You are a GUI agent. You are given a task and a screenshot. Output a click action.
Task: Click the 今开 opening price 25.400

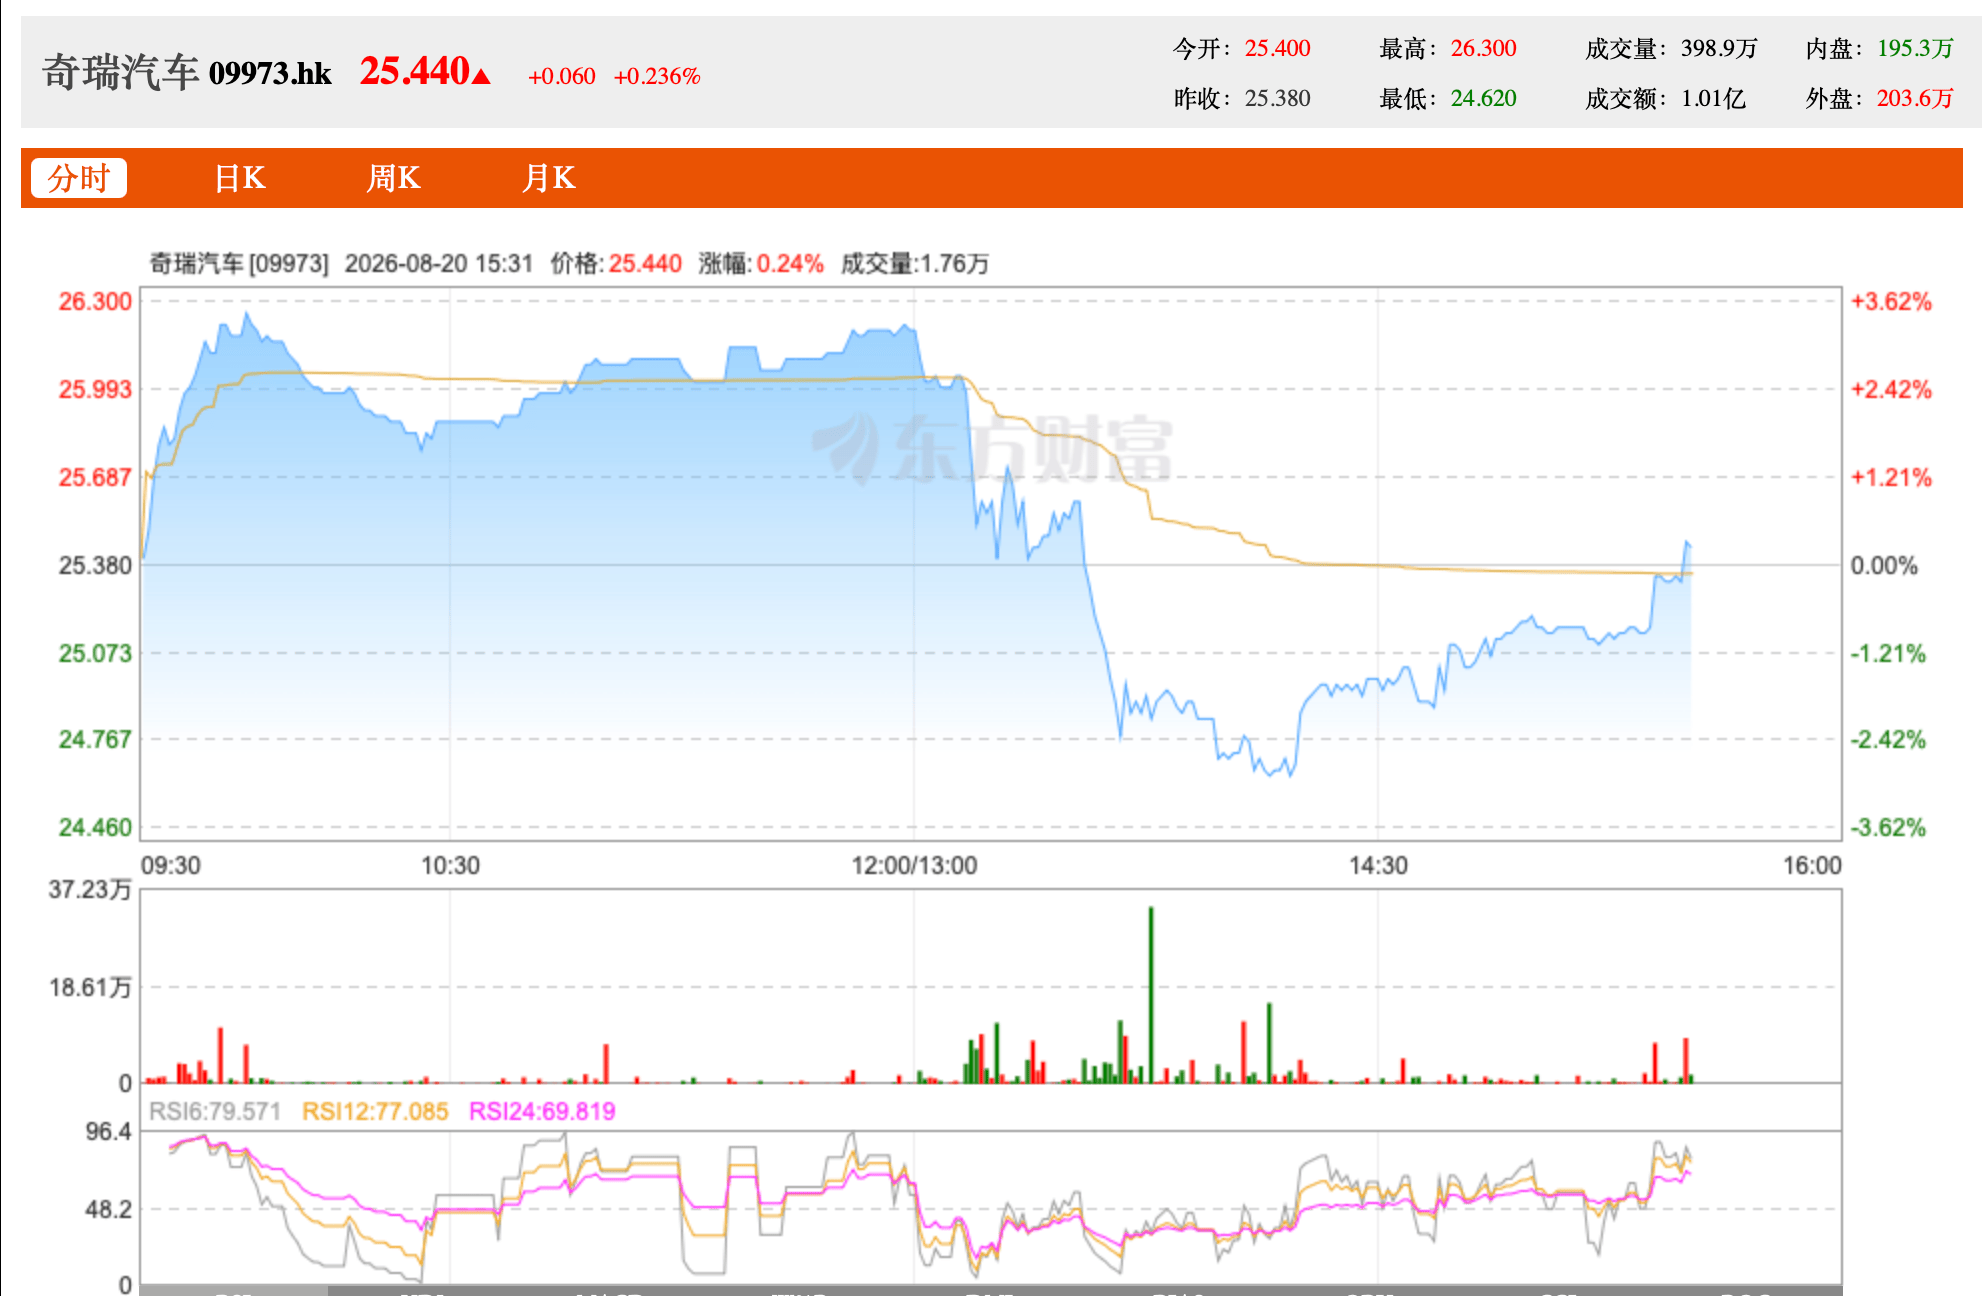pos(1277,48)
